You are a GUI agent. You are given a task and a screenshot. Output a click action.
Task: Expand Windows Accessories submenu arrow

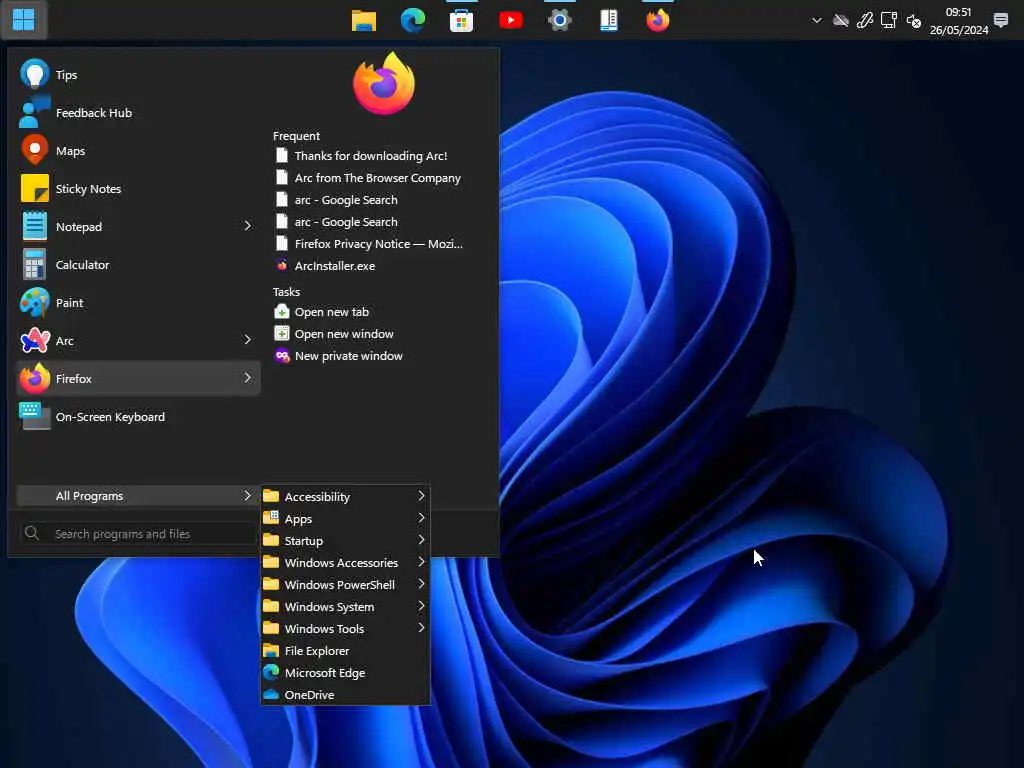[421, 562]
